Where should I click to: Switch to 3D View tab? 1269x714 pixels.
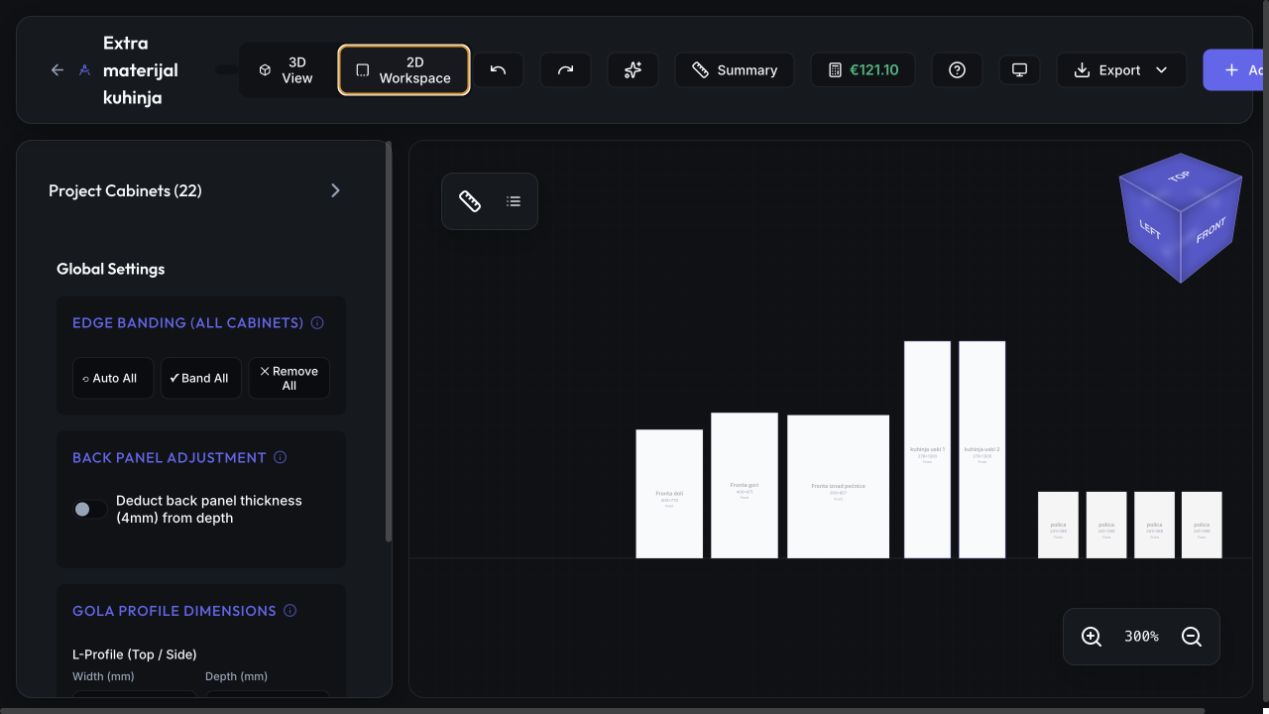coord(286,70)
